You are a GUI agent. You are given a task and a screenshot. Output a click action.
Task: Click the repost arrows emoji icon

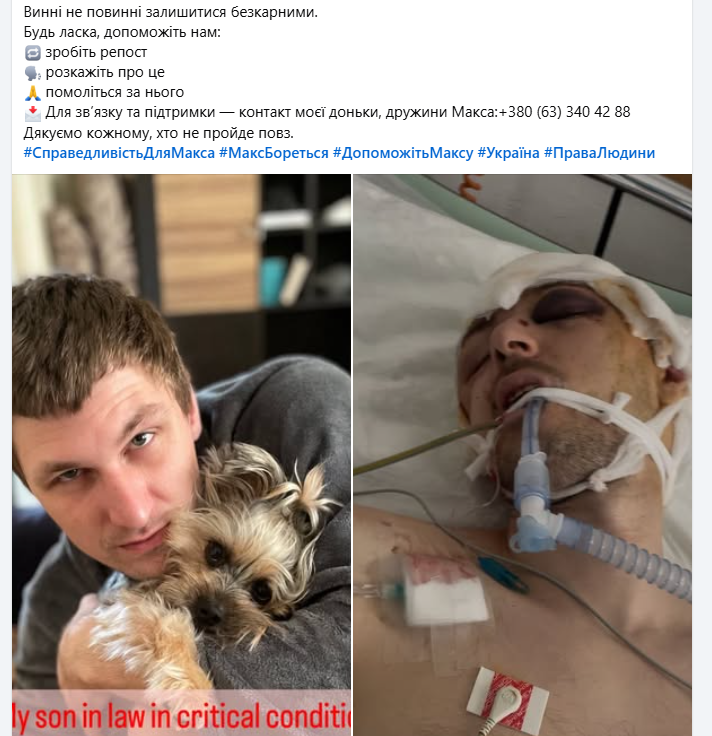[32, 53]
